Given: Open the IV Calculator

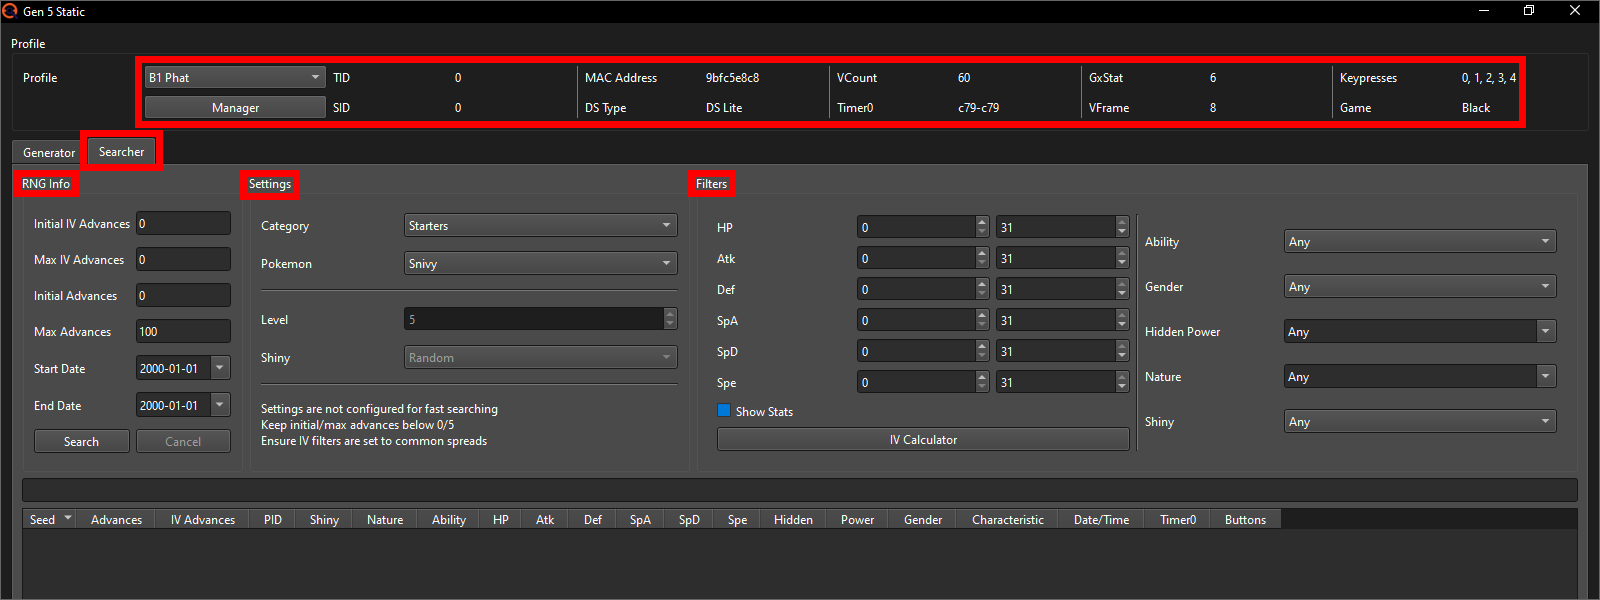Looking at the screenshot, I should (923, 439).
